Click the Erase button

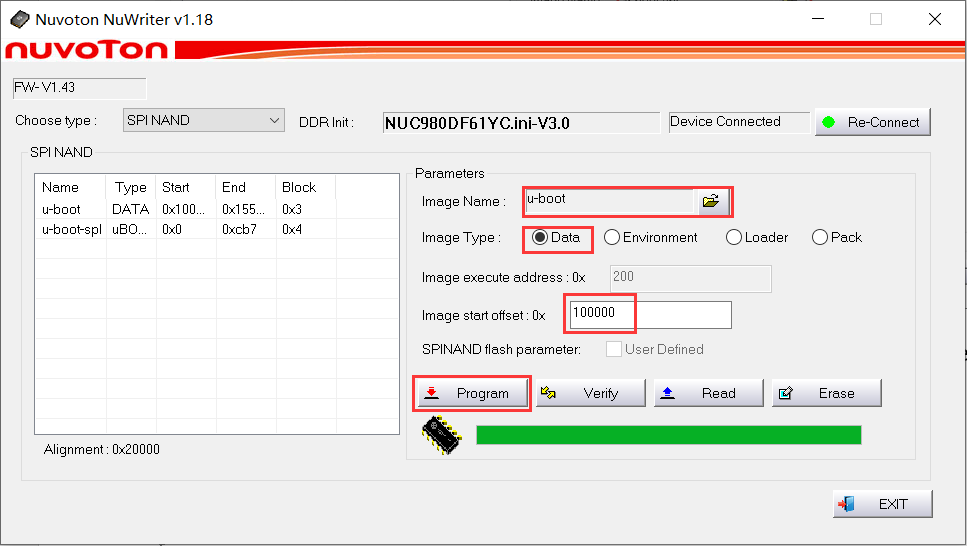(826, 393)
